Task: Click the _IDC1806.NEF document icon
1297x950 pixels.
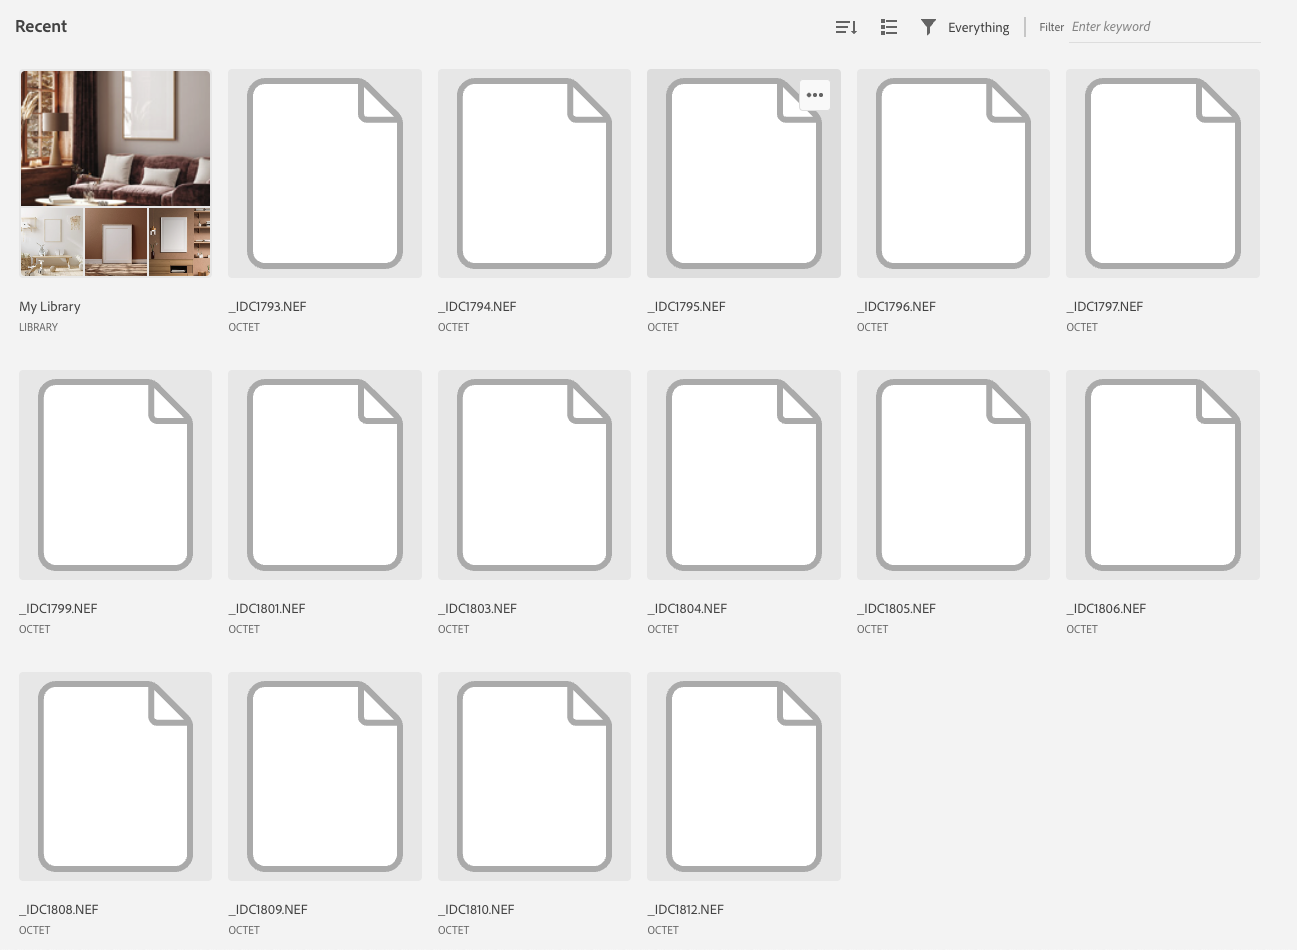Action: click(1162, 474)
